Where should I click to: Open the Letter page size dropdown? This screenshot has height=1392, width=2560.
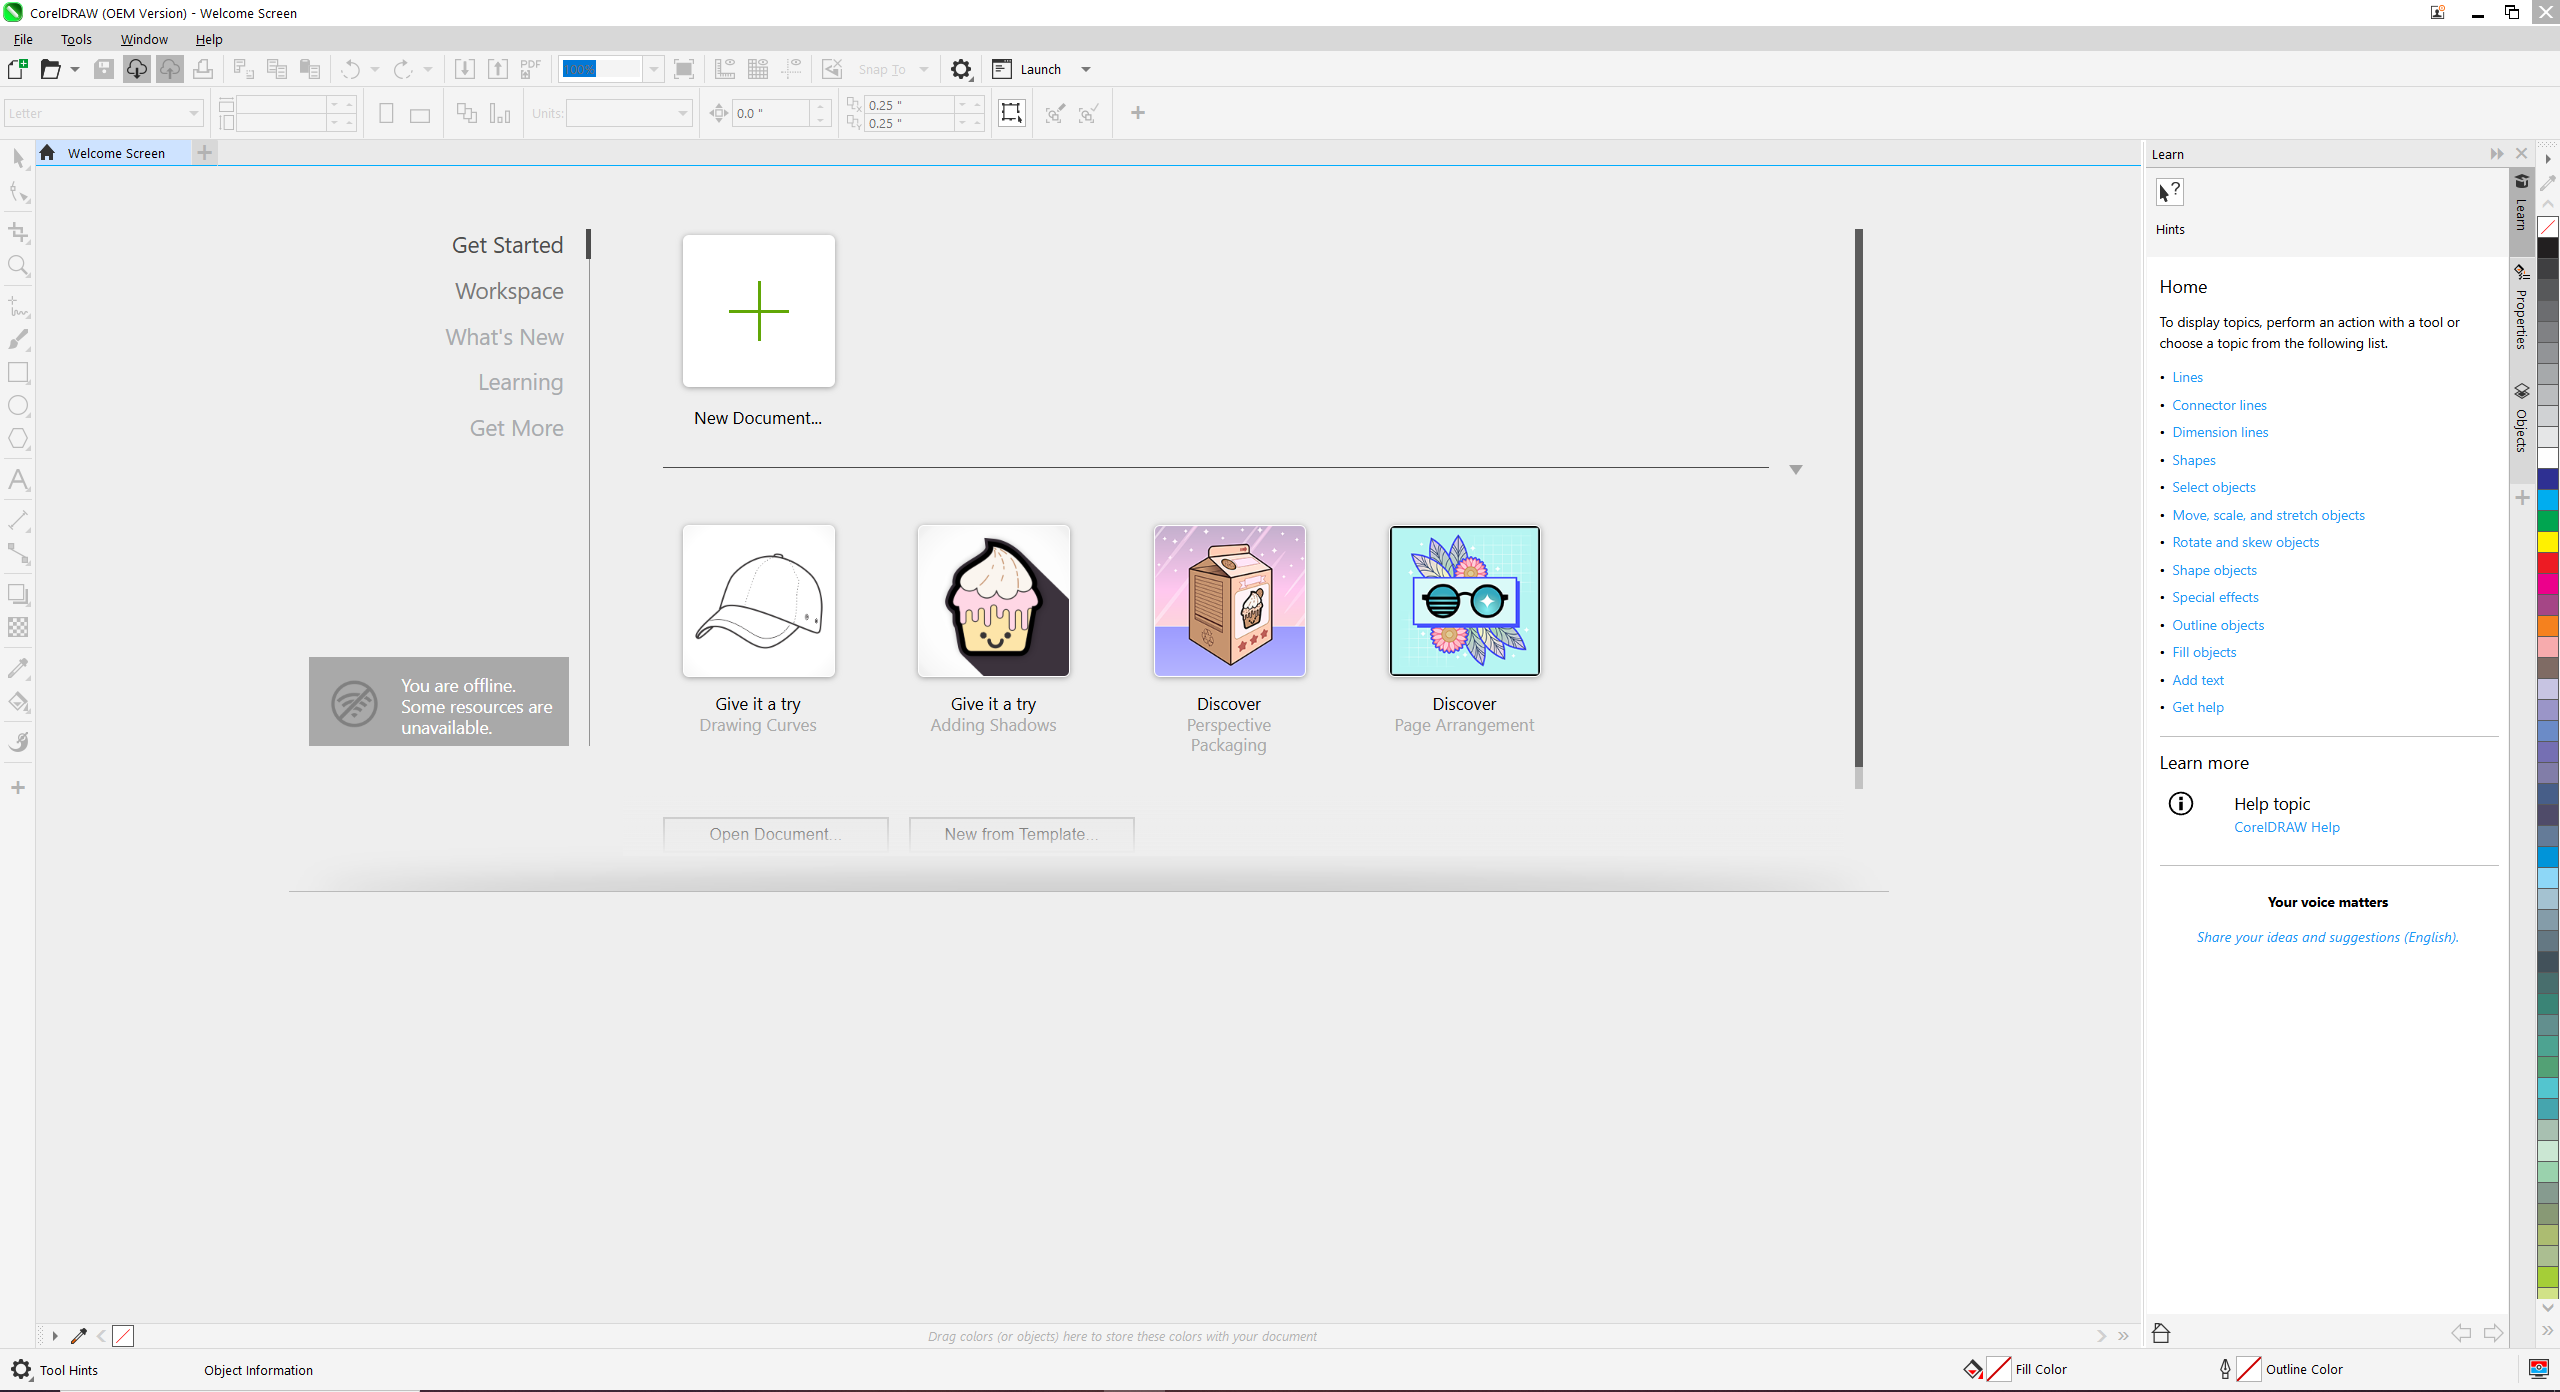(x=190, y=112)
